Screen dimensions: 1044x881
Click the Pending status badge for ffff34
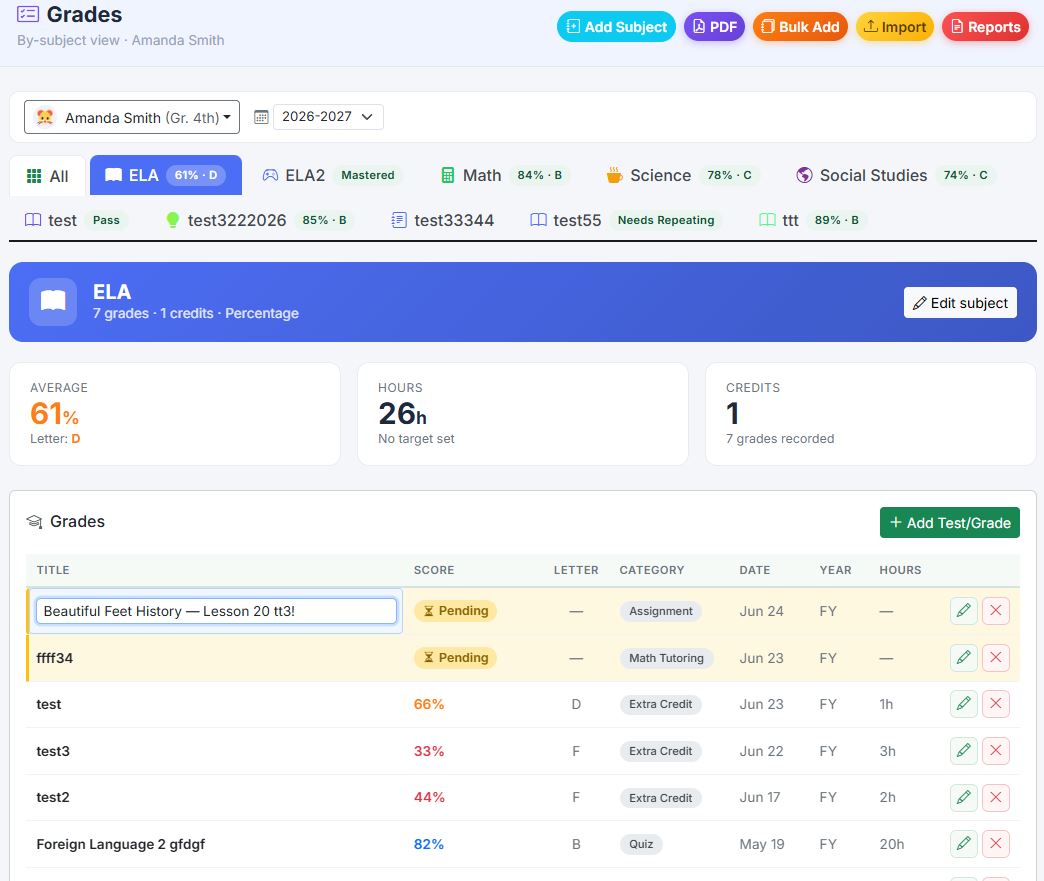tap(455, 657)
